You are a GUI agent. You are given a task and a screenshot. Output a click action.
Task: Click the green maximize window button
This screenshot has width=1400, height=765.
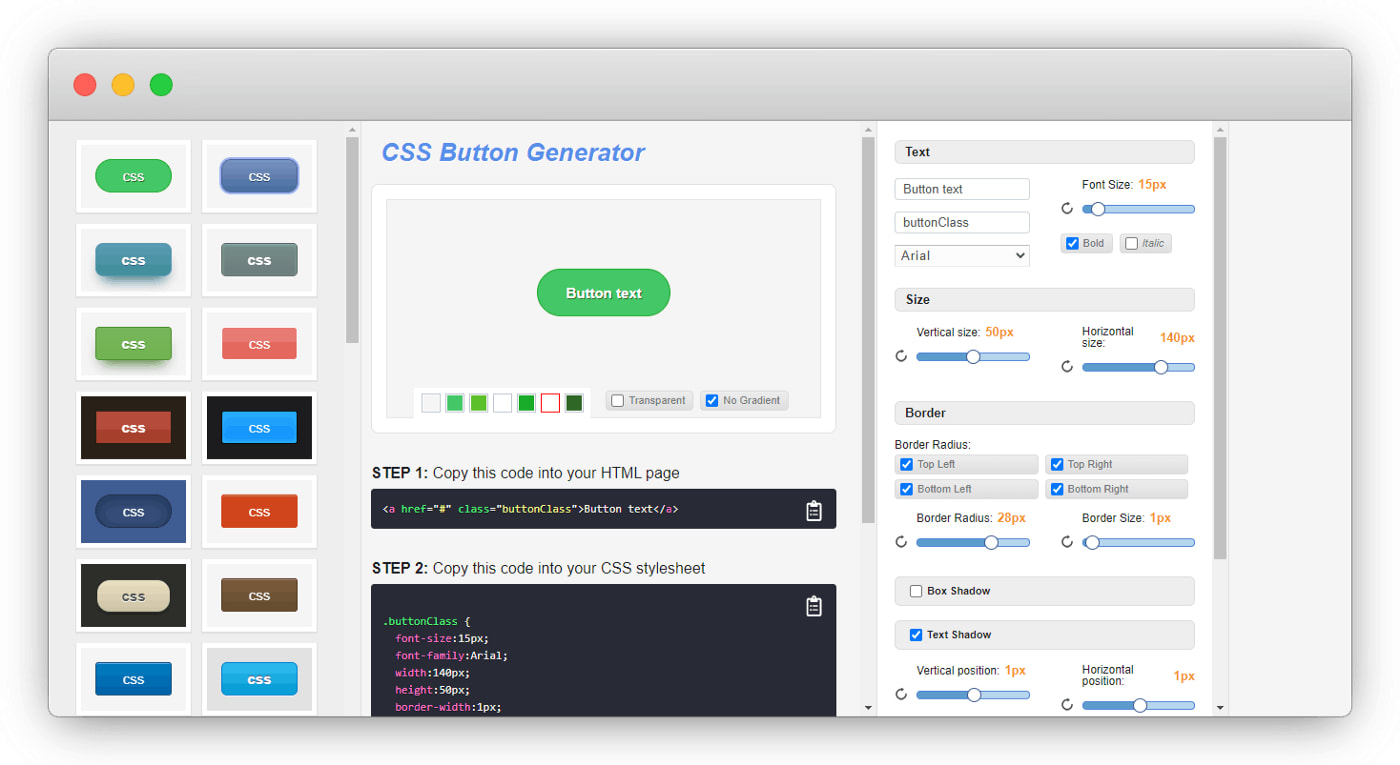(161, 85)
